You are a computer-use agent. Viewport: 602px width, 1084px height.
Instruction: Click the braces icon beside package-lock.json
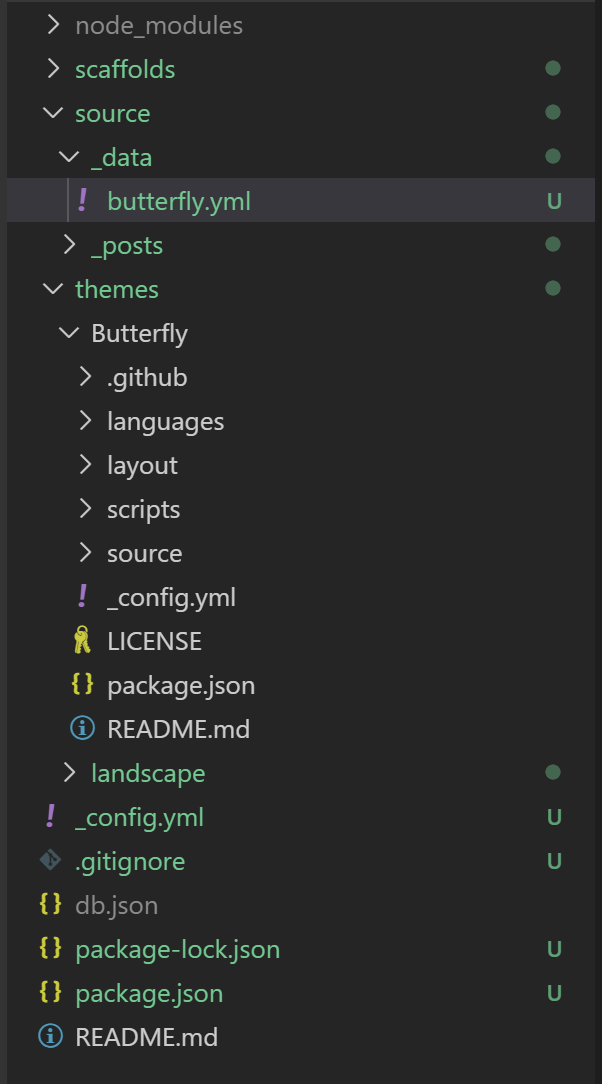50,949
